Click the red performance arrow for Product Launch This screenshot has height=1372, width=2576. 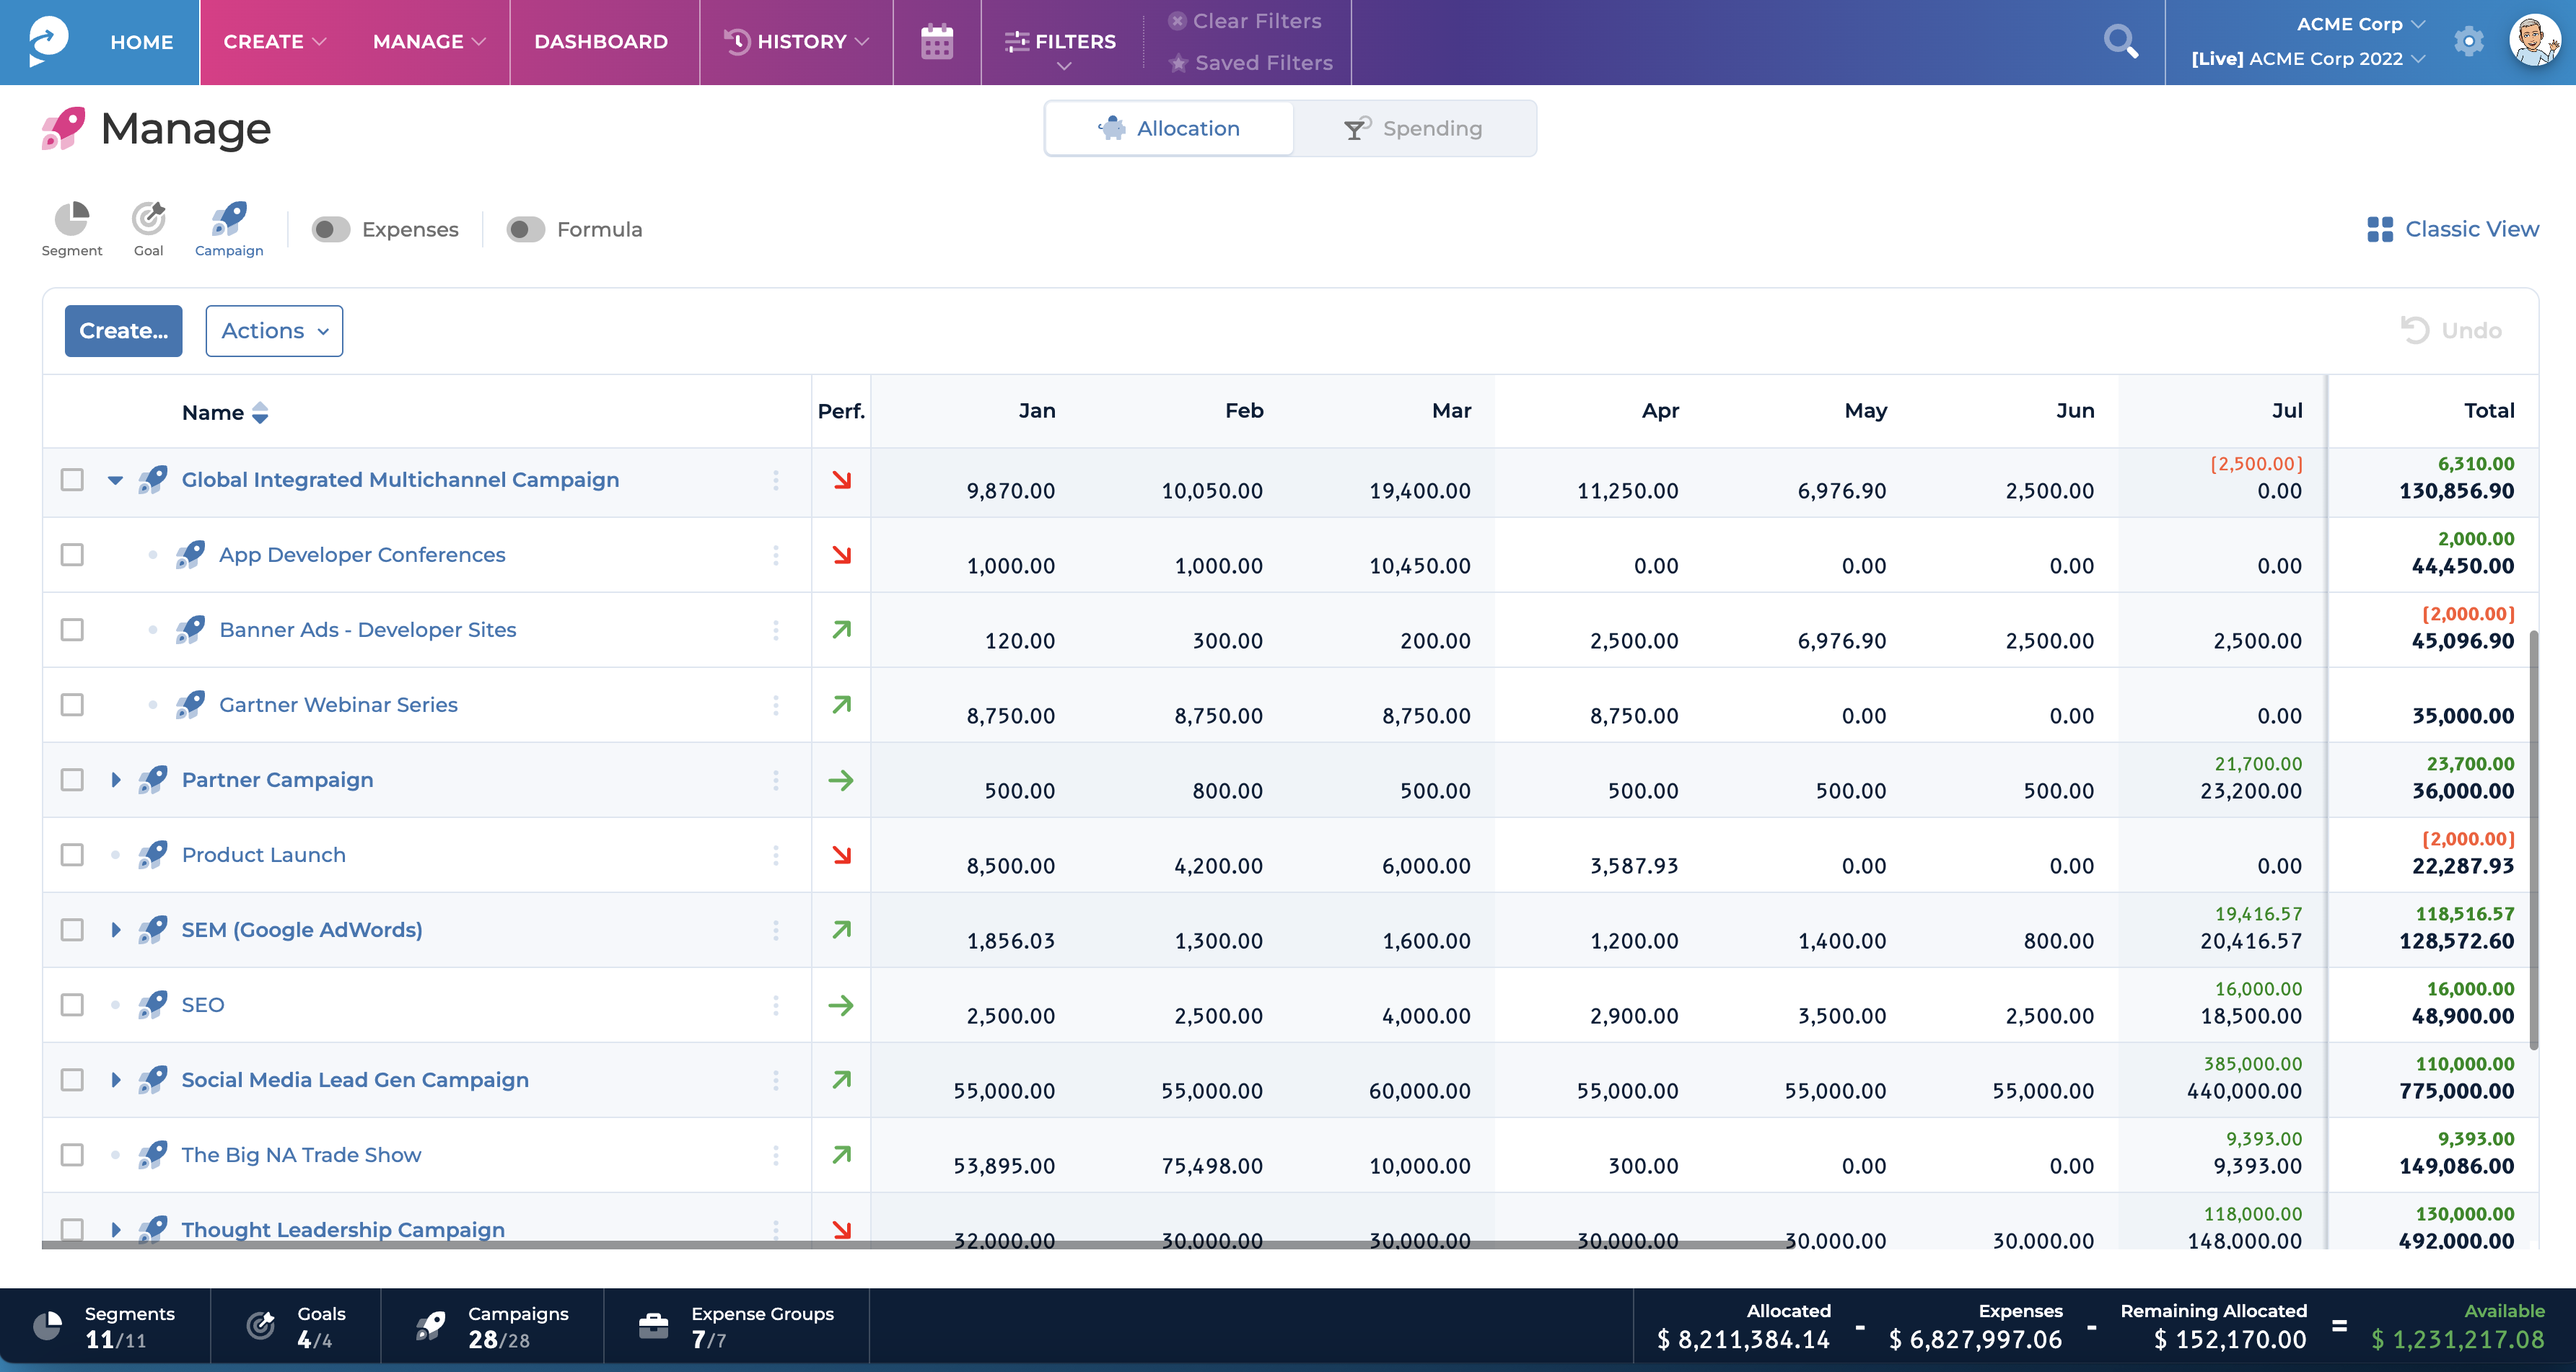[x=841, y=855]
